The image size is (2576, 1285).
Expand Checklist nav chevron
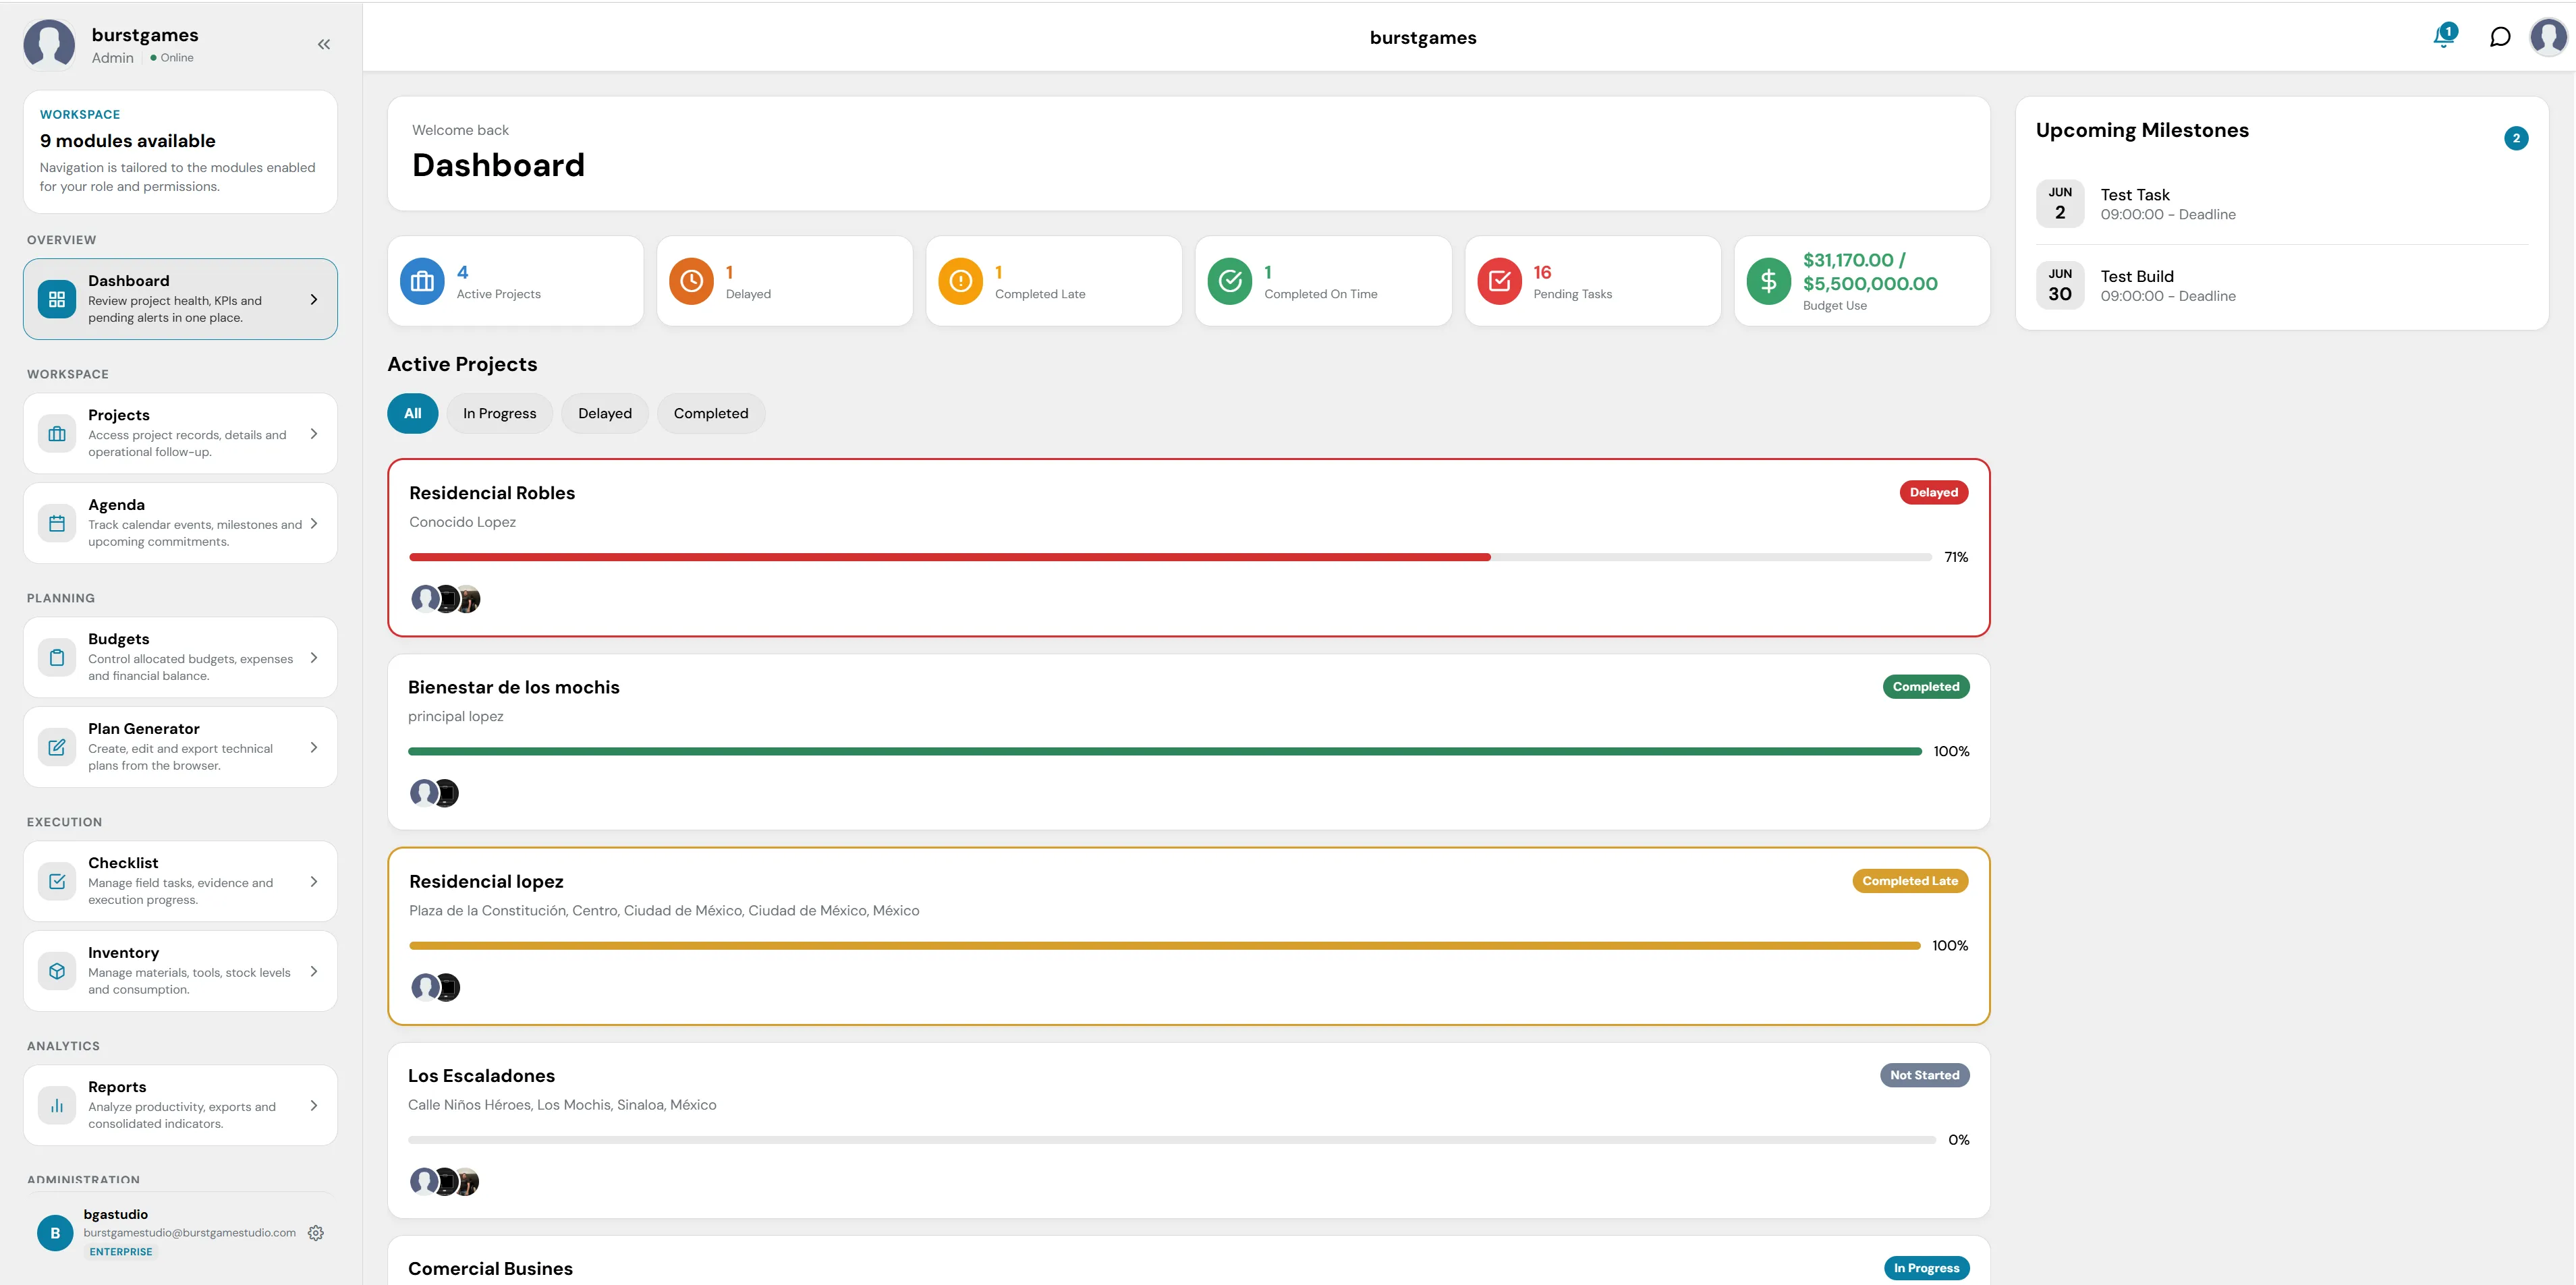pos(314,881)
